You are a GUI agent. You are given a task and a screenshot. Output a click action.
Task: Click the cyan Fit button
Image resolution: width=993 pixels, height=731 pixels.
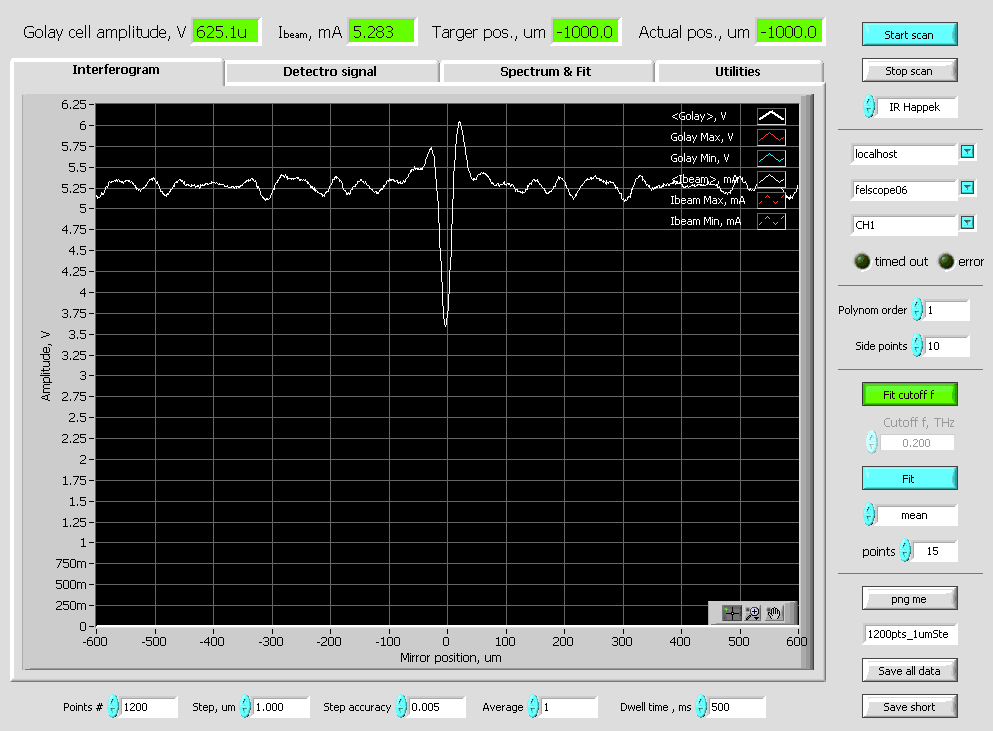tap(909, 479)
